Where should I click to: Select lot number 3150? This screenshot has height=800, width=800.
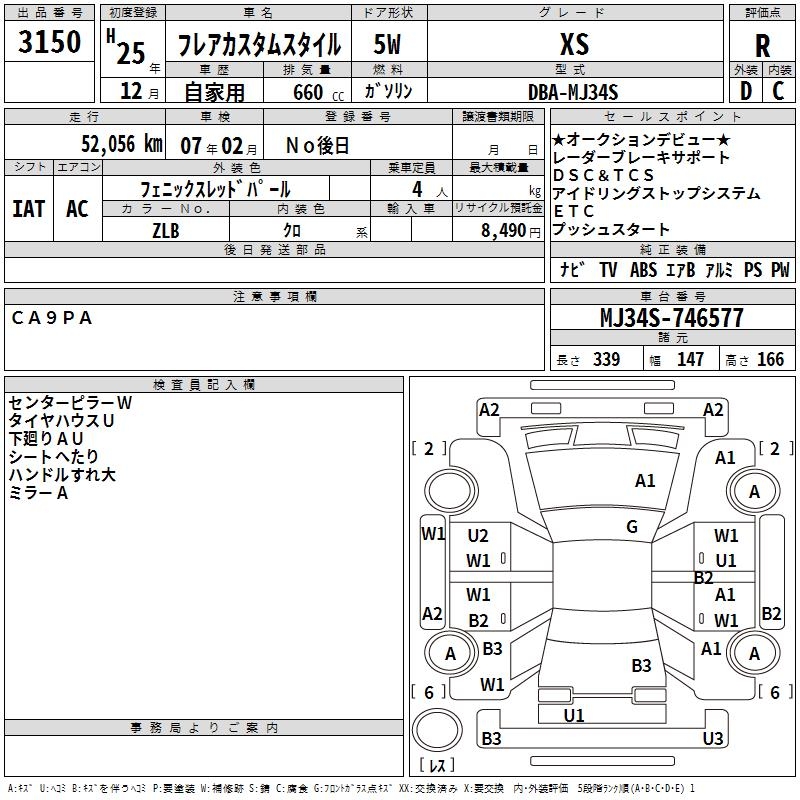pyautogui.click(x=50, y=44)
